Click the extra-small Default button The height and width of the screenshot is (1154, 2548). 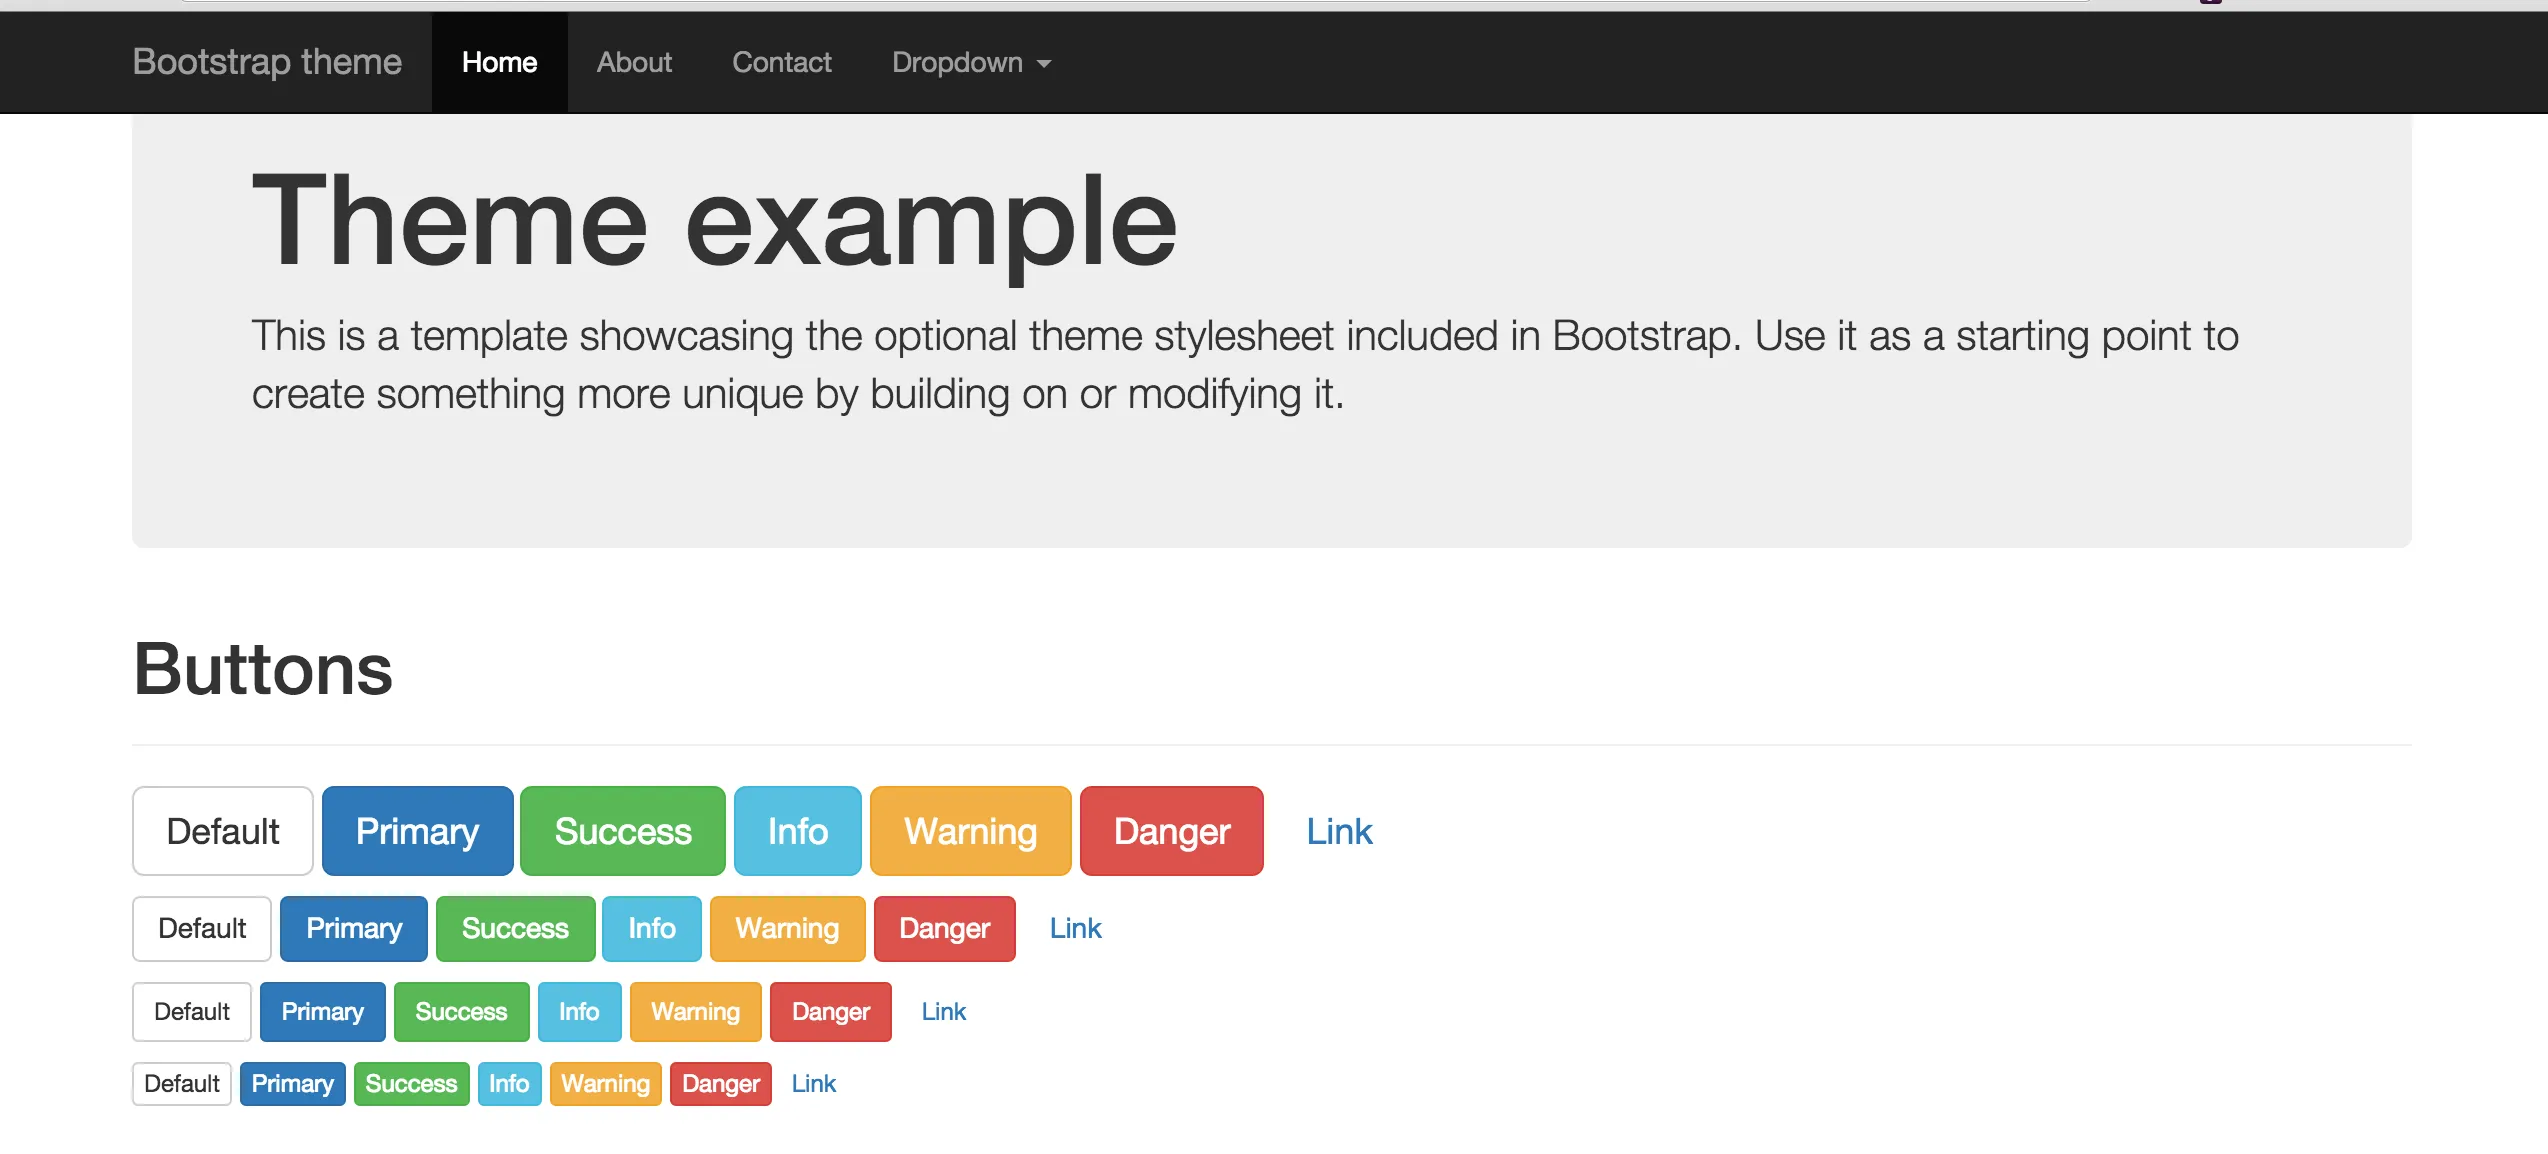(x=182, y=1084)
